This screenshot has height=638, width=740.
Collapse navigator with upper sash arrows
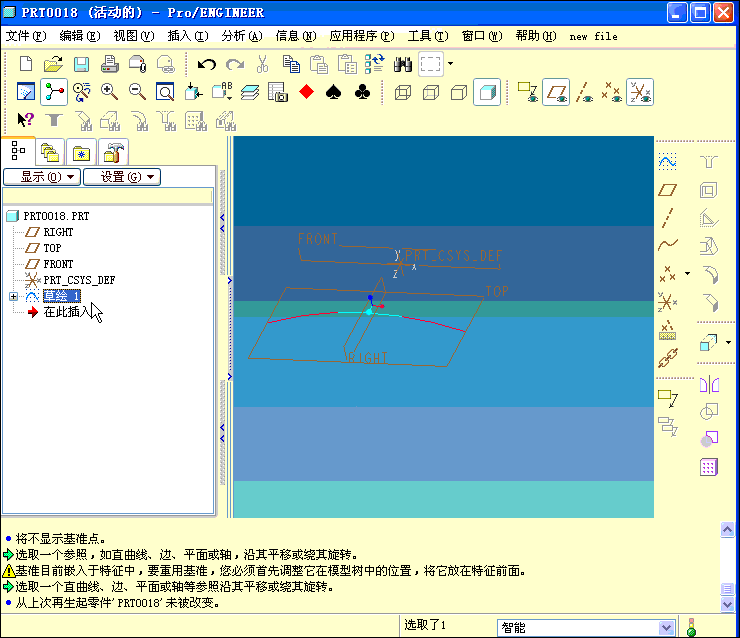222,223
